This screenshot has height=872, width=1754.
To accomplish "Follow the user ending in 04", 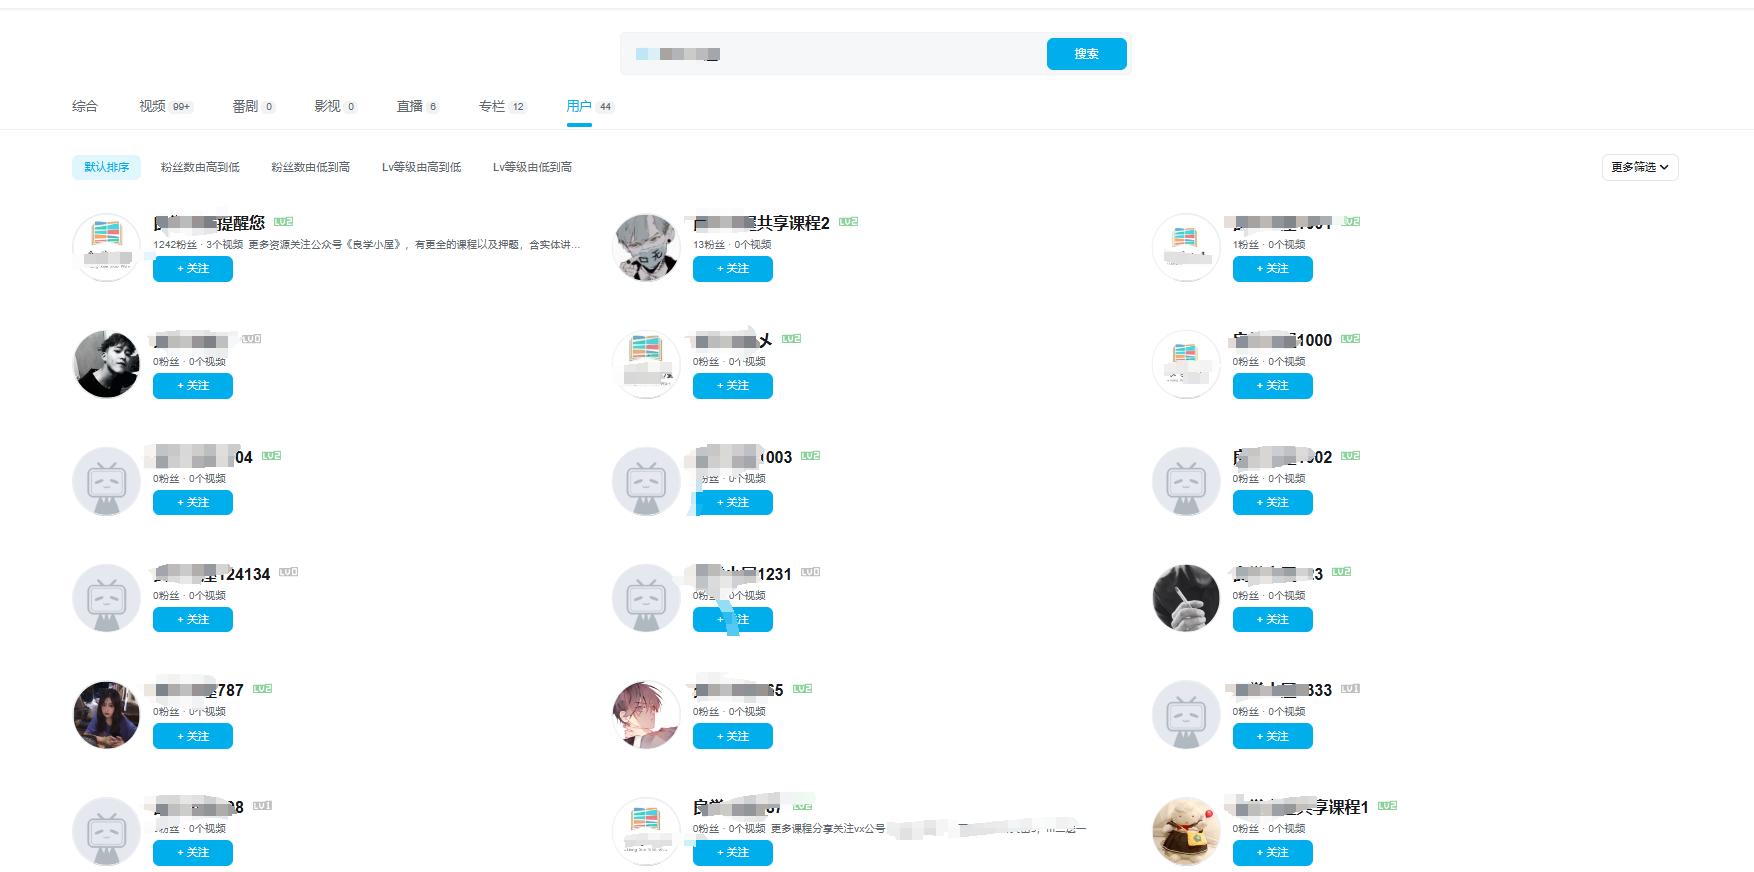I will coord(193,503).
